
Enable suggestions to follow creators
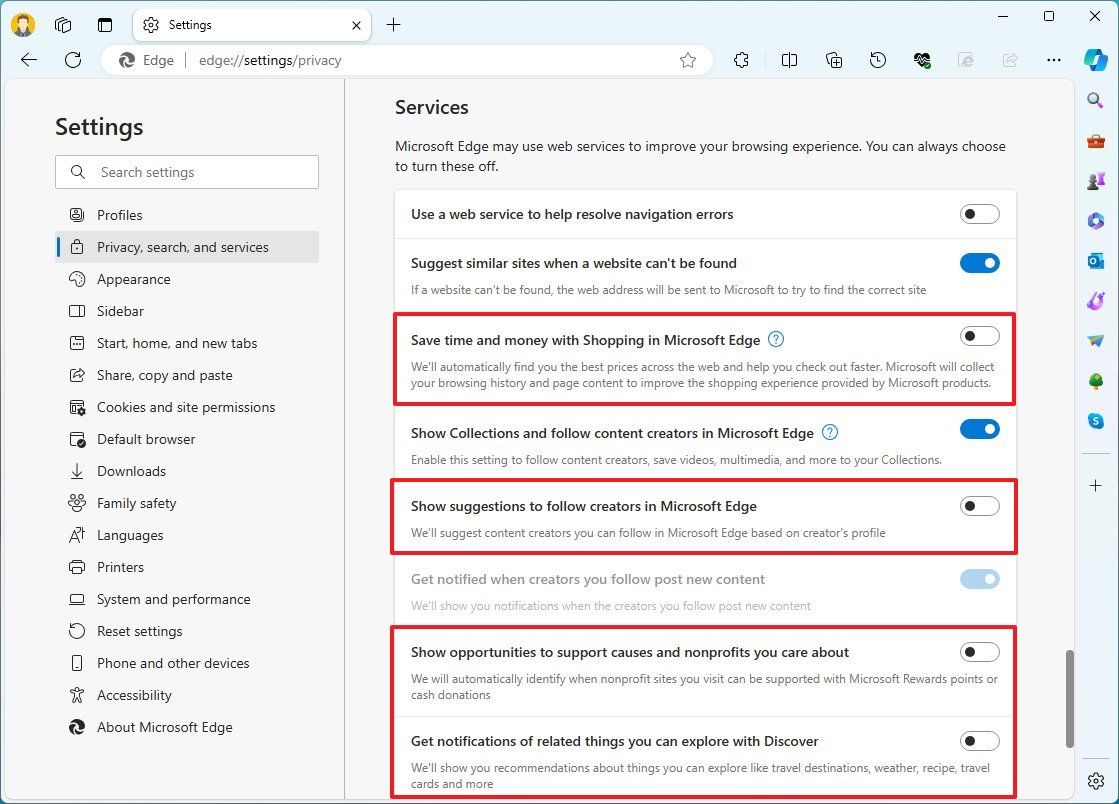979,506
